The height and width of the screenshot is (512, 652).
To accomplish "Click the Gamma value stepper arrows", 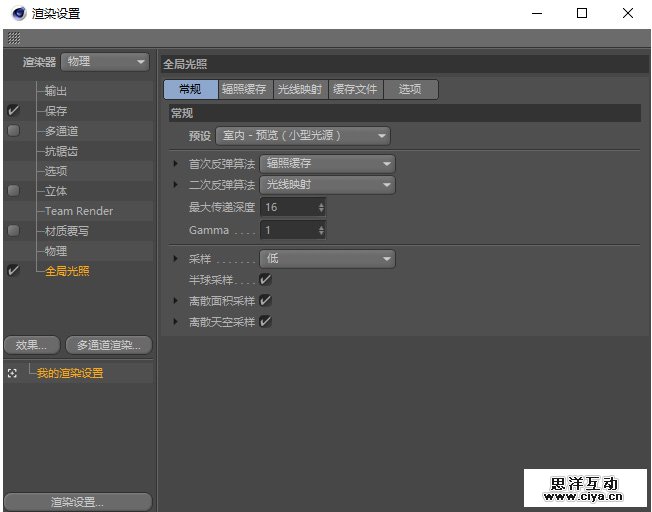I will (321, 231).
